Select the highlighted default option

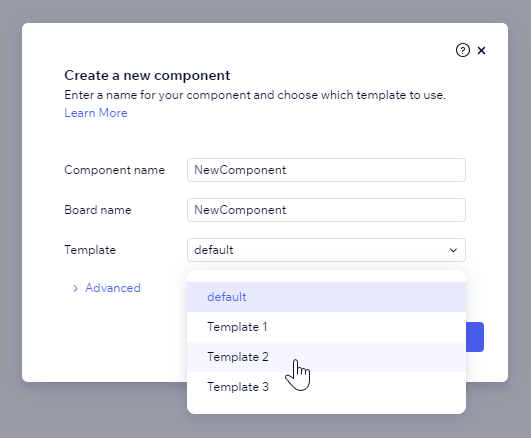tap(326, 297)
